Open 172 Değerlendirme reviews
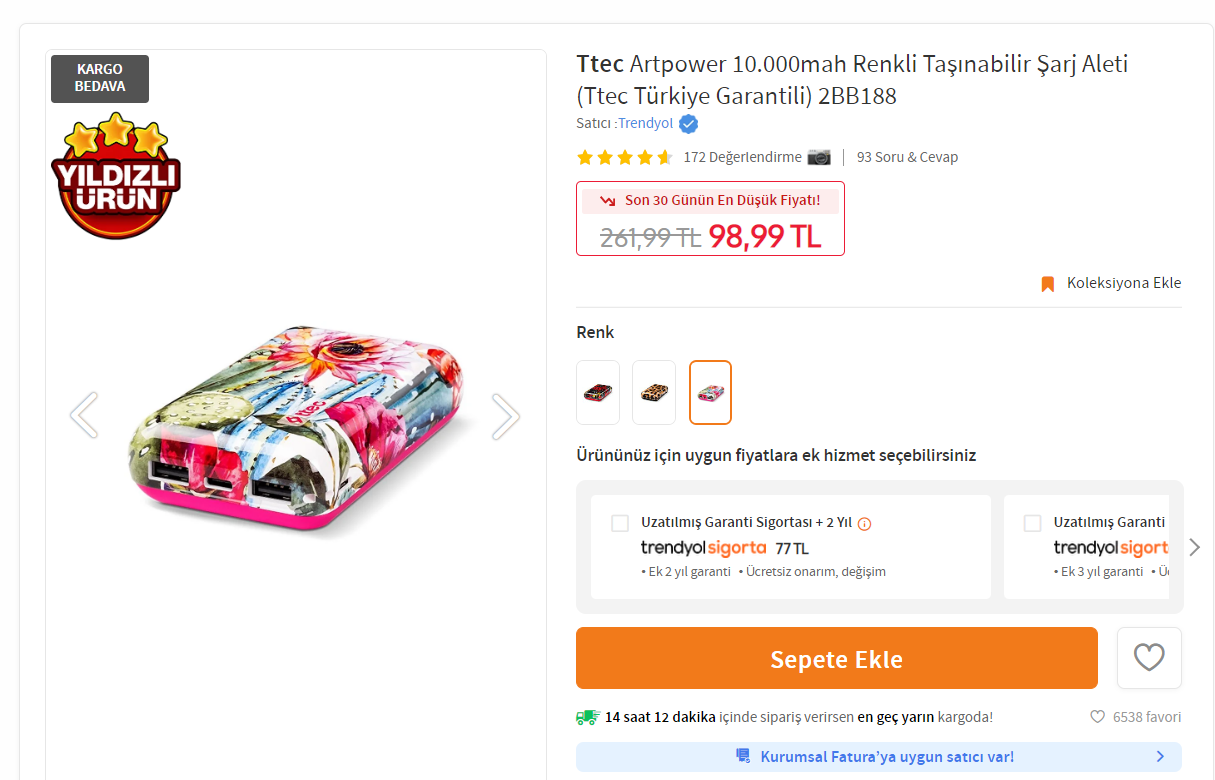This screenshot has width=1215, height=780. coord(743,157)
